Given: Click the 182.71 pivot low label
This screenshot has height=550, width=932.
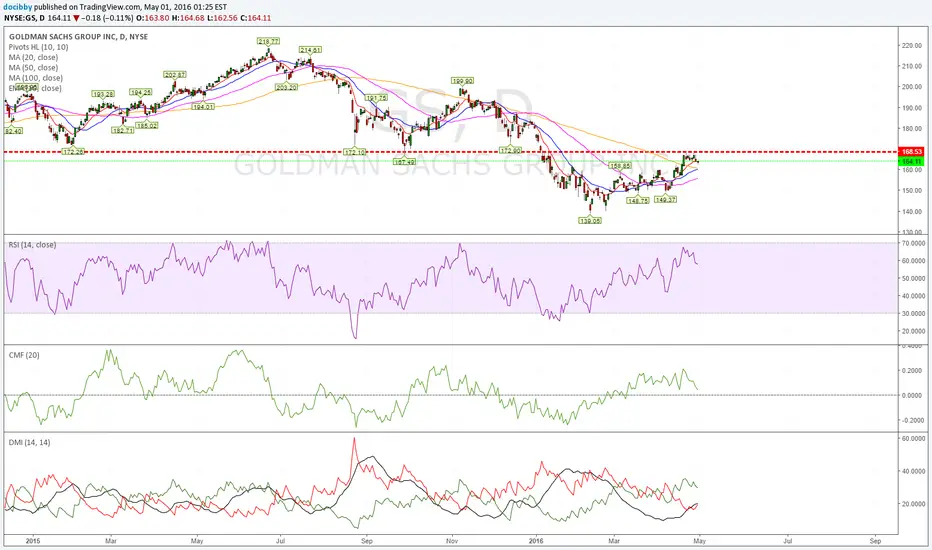Looking at the screenshot, I should [x=123, y=130].
